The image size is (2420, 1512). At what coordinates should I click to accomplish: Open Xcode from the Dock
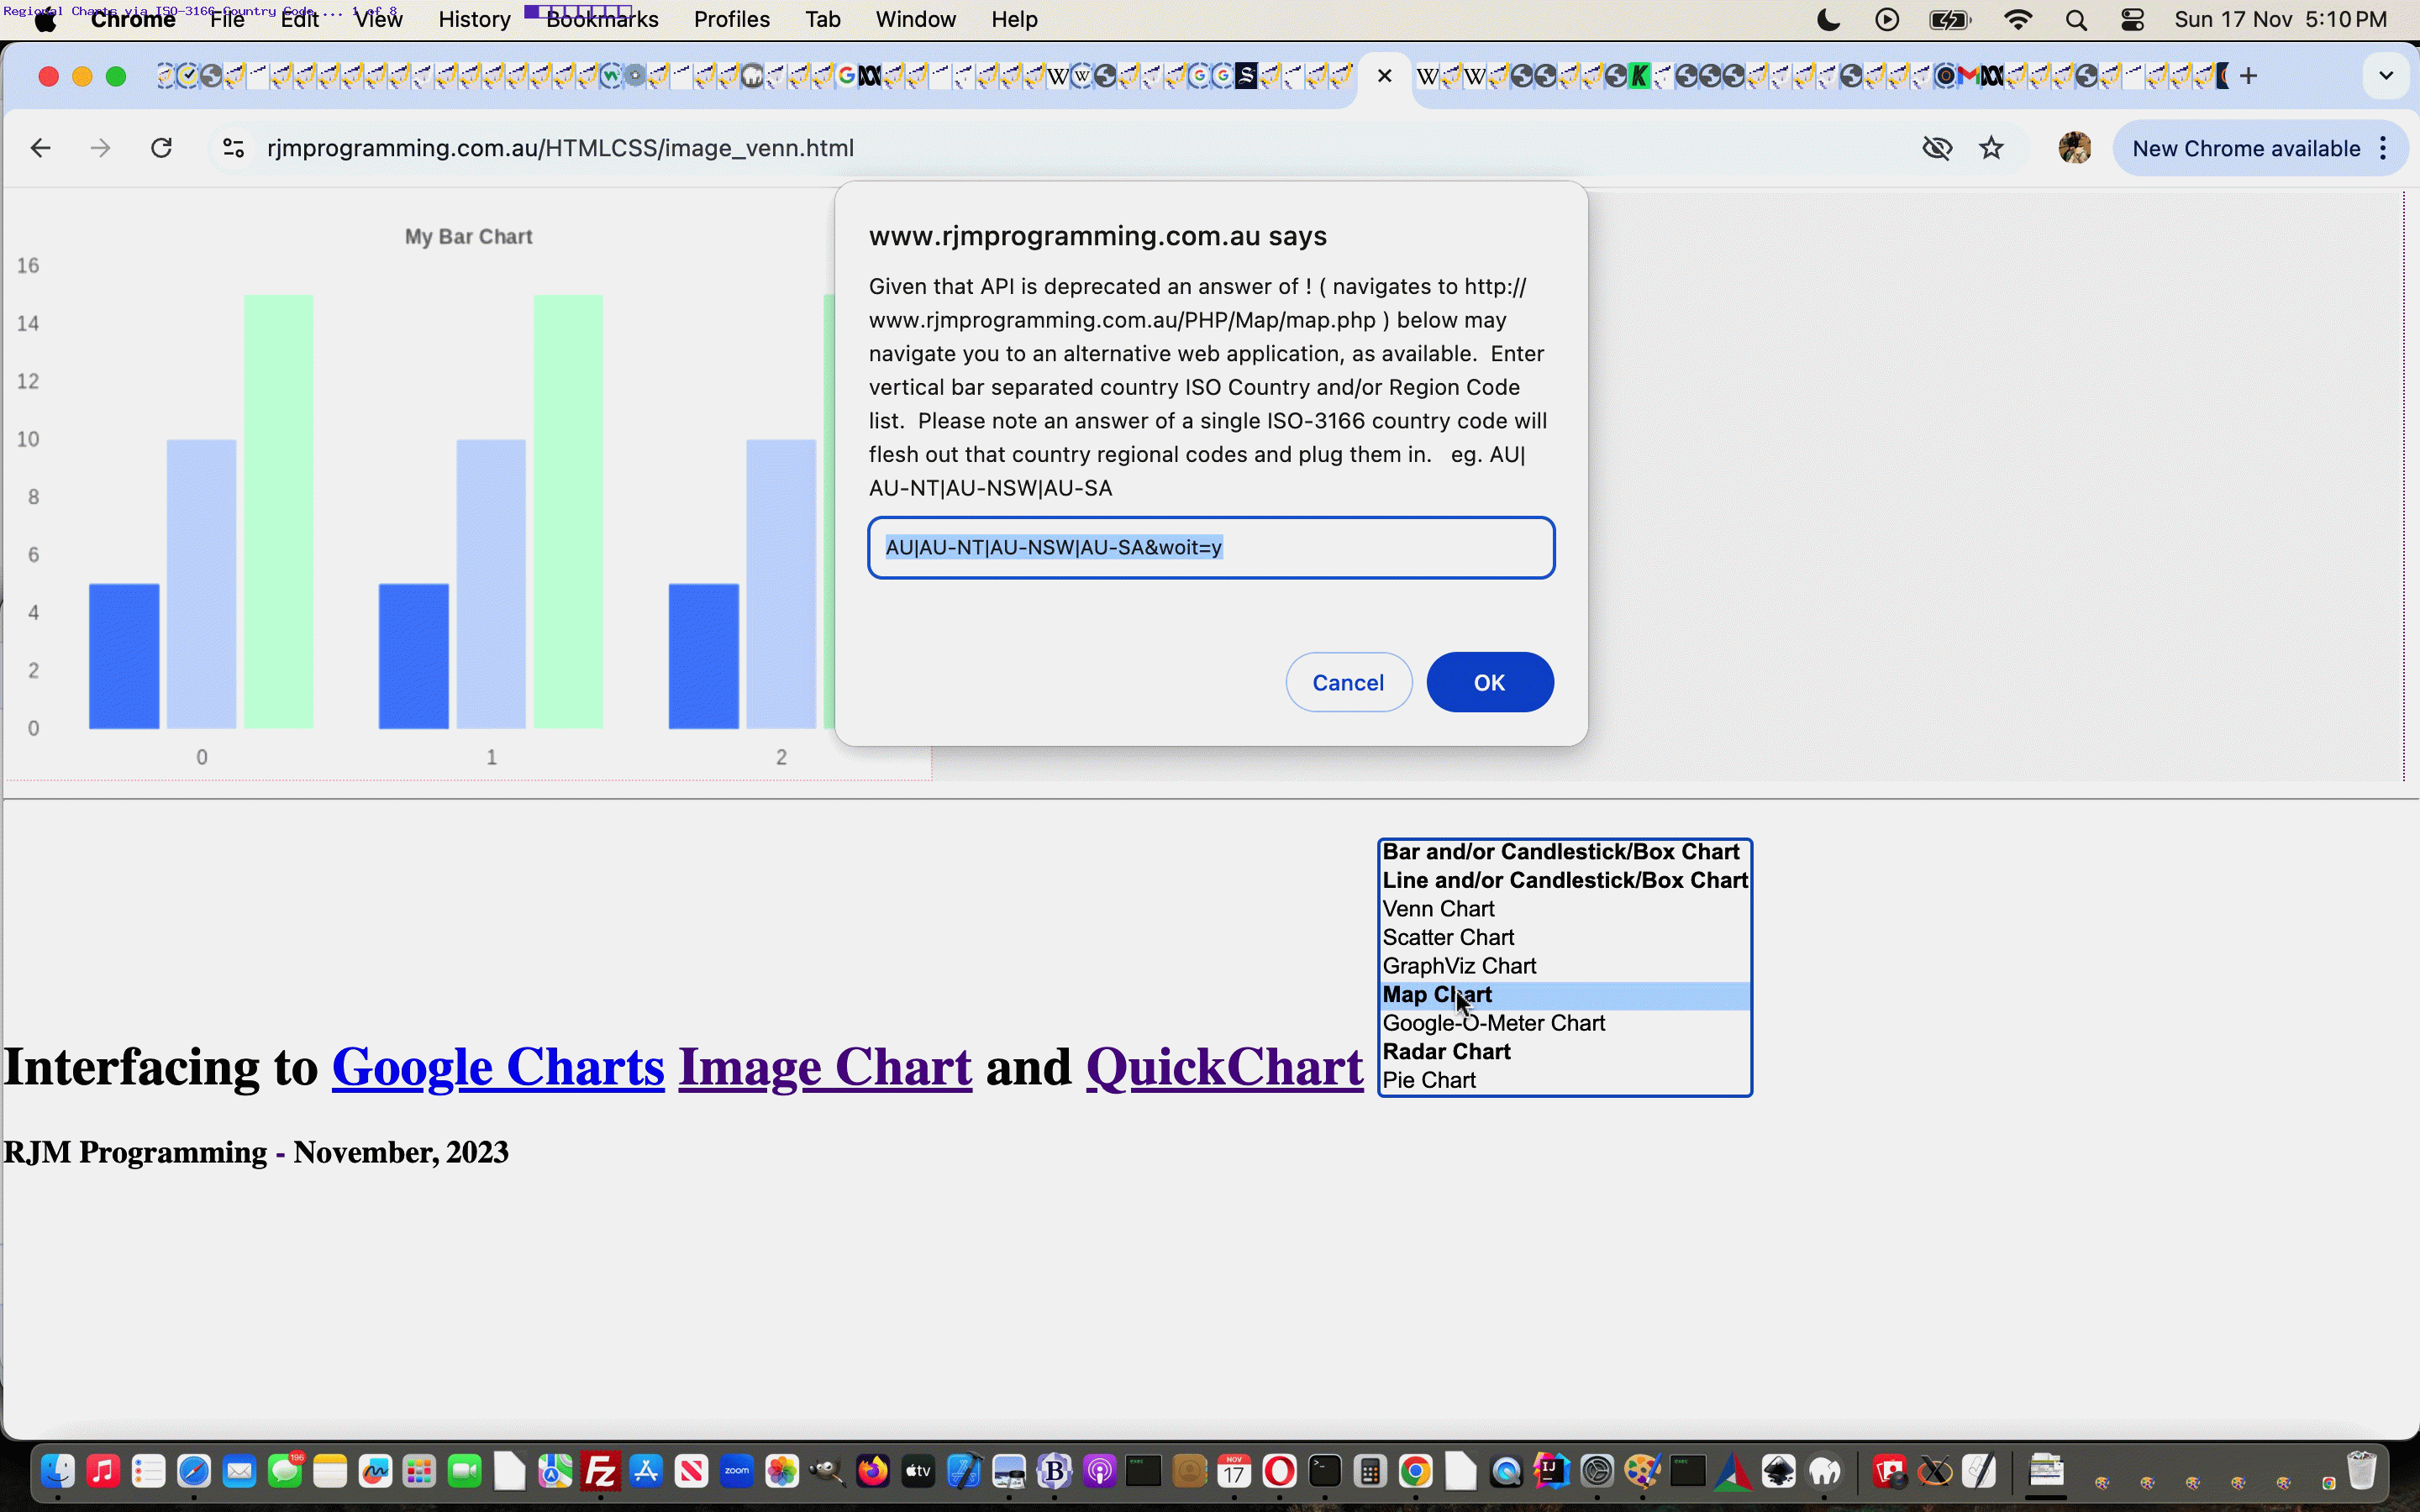pos(964,1471)
